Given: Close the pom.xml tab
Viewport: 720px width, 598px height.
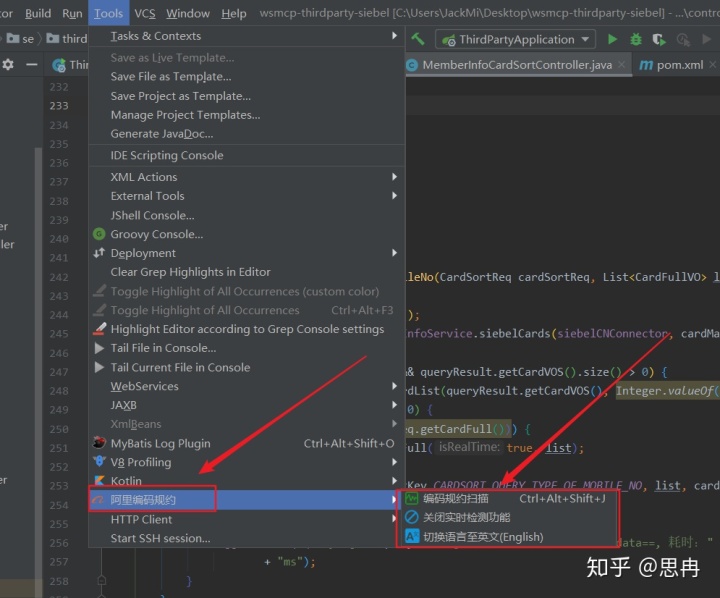Looking at the screenshot, I should [713, 65].
